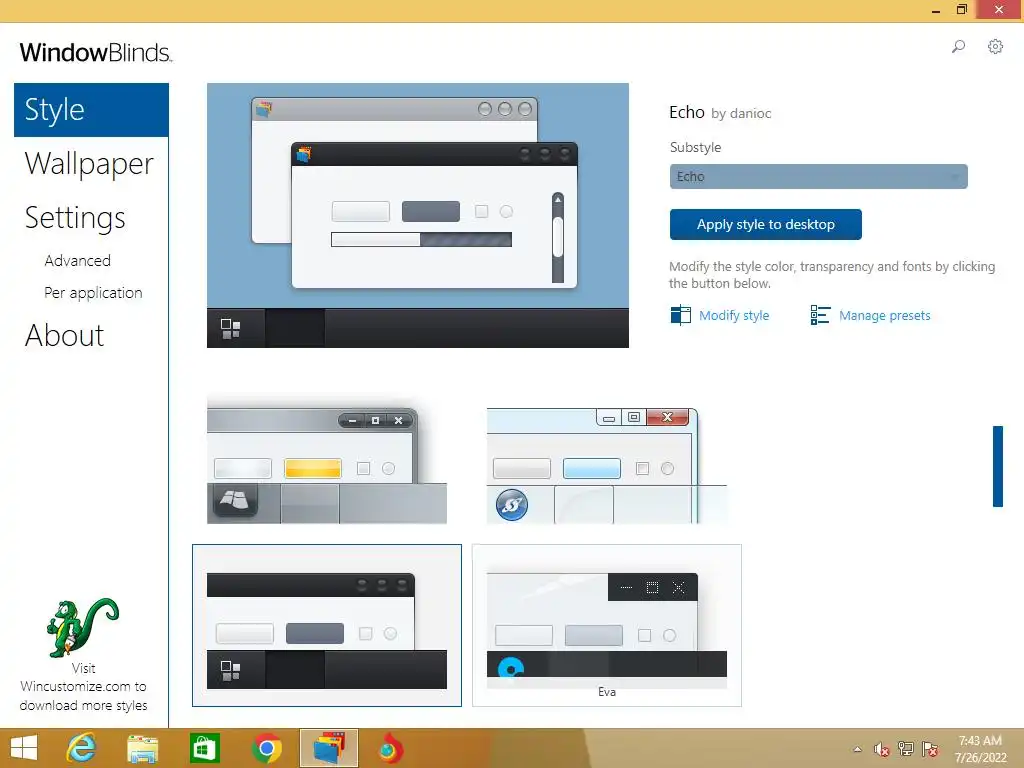
Task: Click the blue vertical scrollbar thumb
Action: click(x=998, y=466)
